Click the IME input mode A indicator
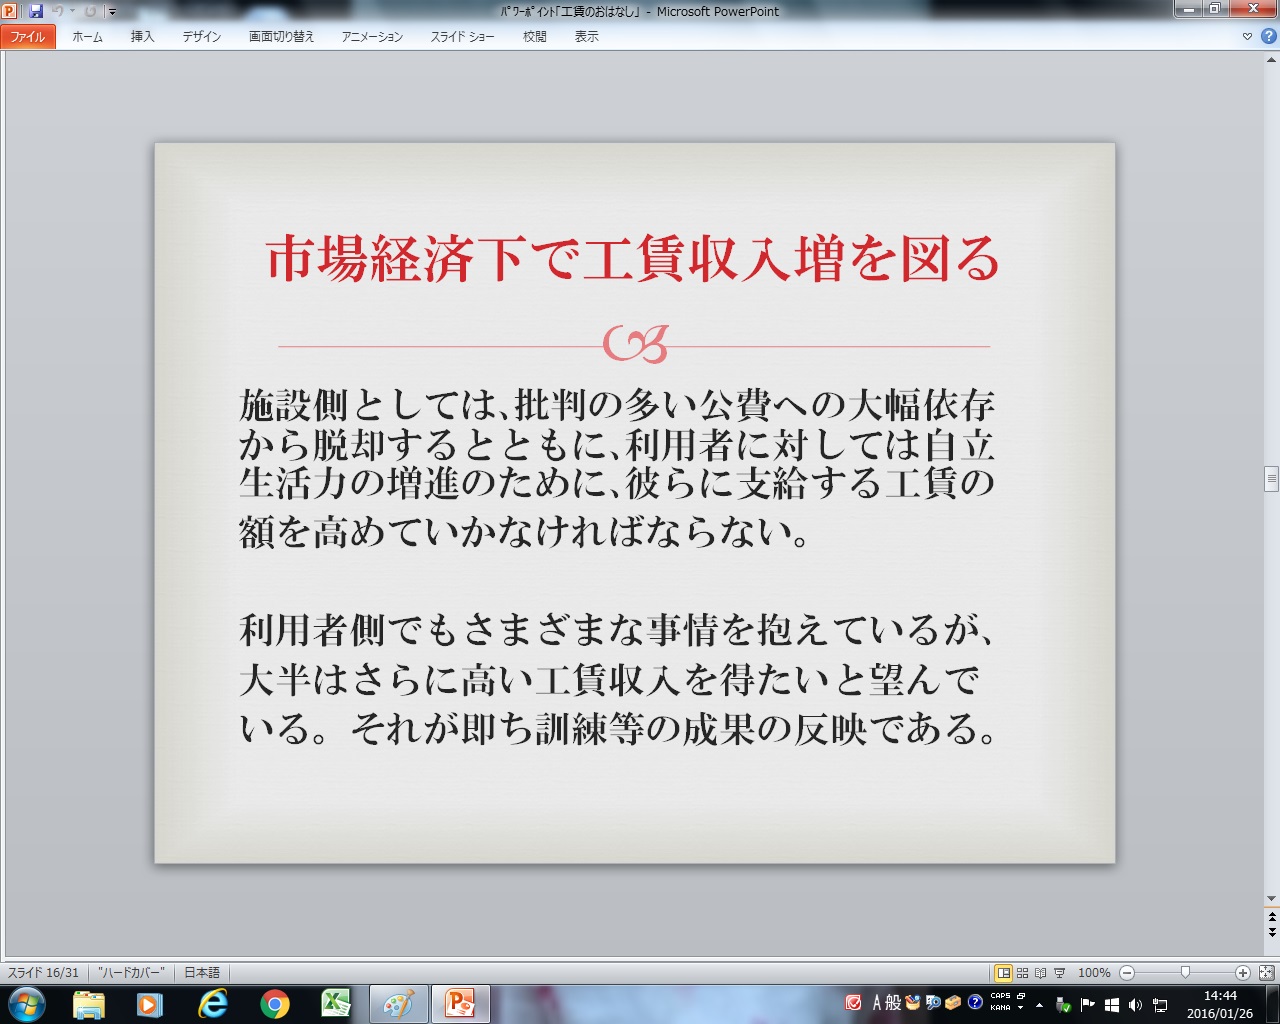This screenshot has height=1024, width=1280. tap(877, 1002)
